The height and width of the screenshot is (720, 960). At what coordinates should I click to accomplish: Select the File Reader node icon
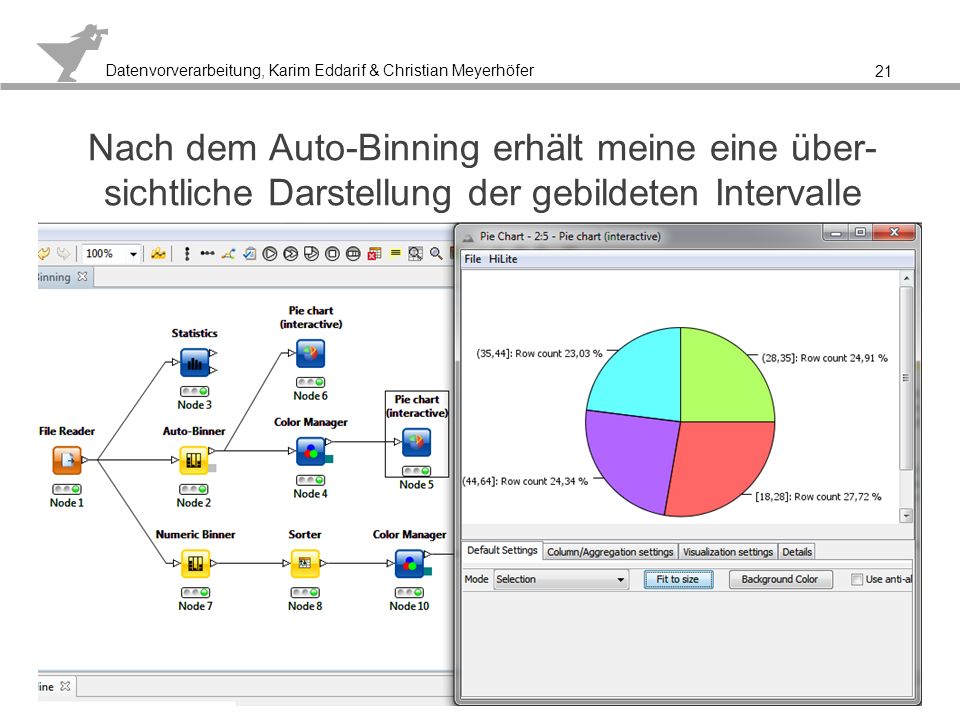click(67, 460)
